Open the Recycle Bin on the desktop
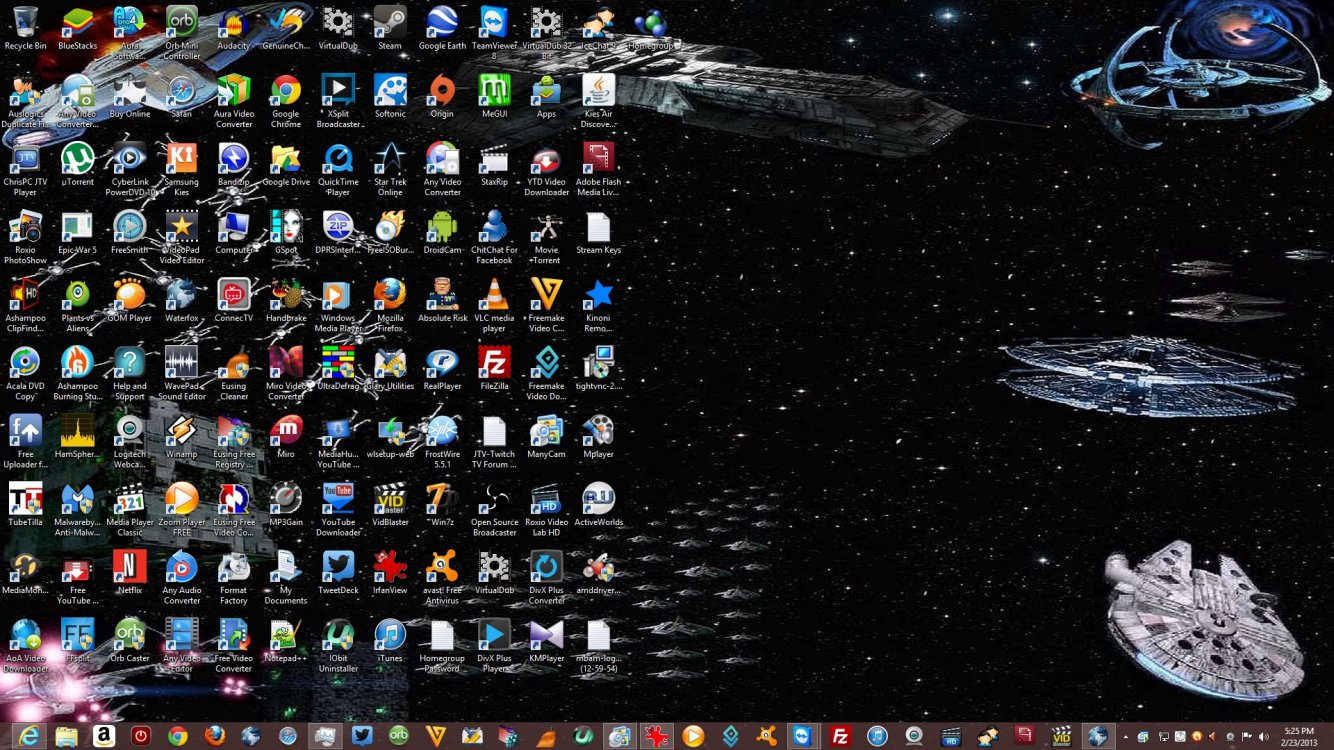 [25, 27]
